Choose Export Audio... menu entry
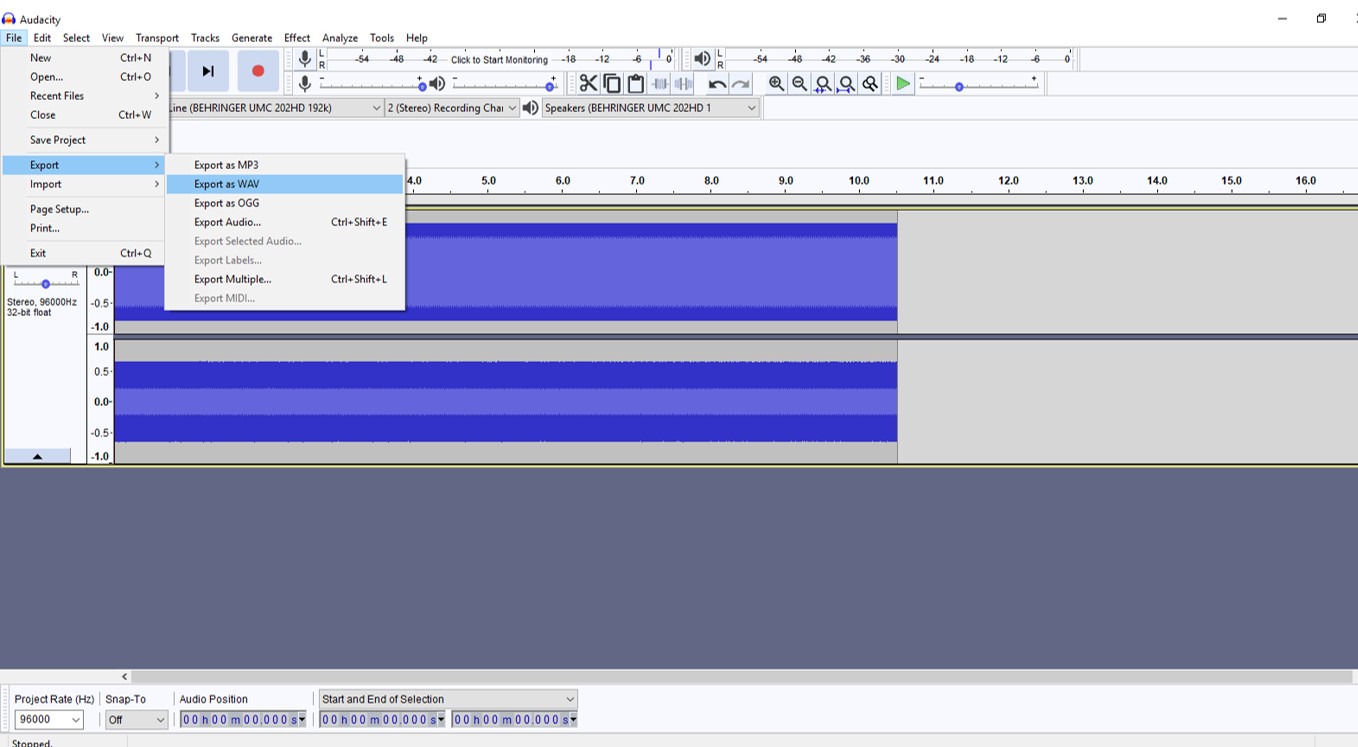This screenshot has height=747, width=1358. click(x=285, y=222)
